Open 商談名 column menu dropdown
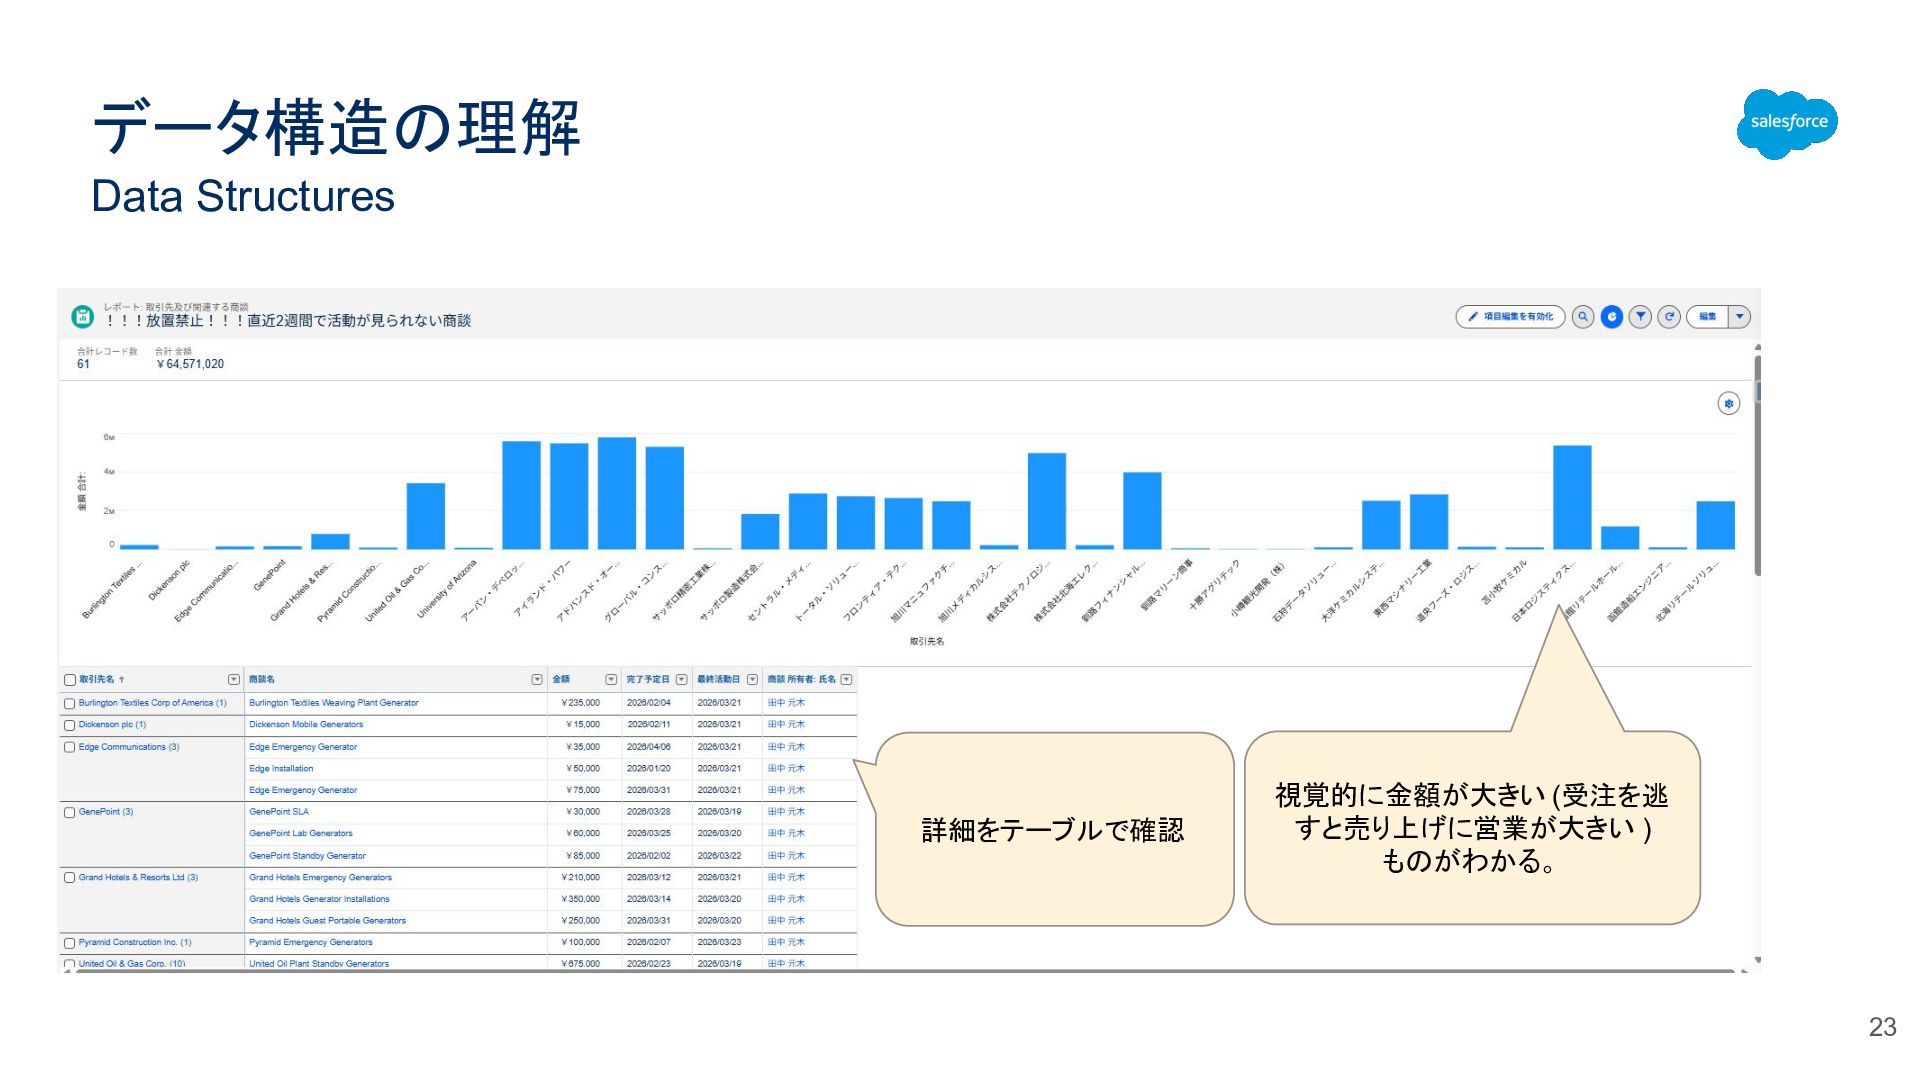1918x1080 pixels. click(537, 680)
